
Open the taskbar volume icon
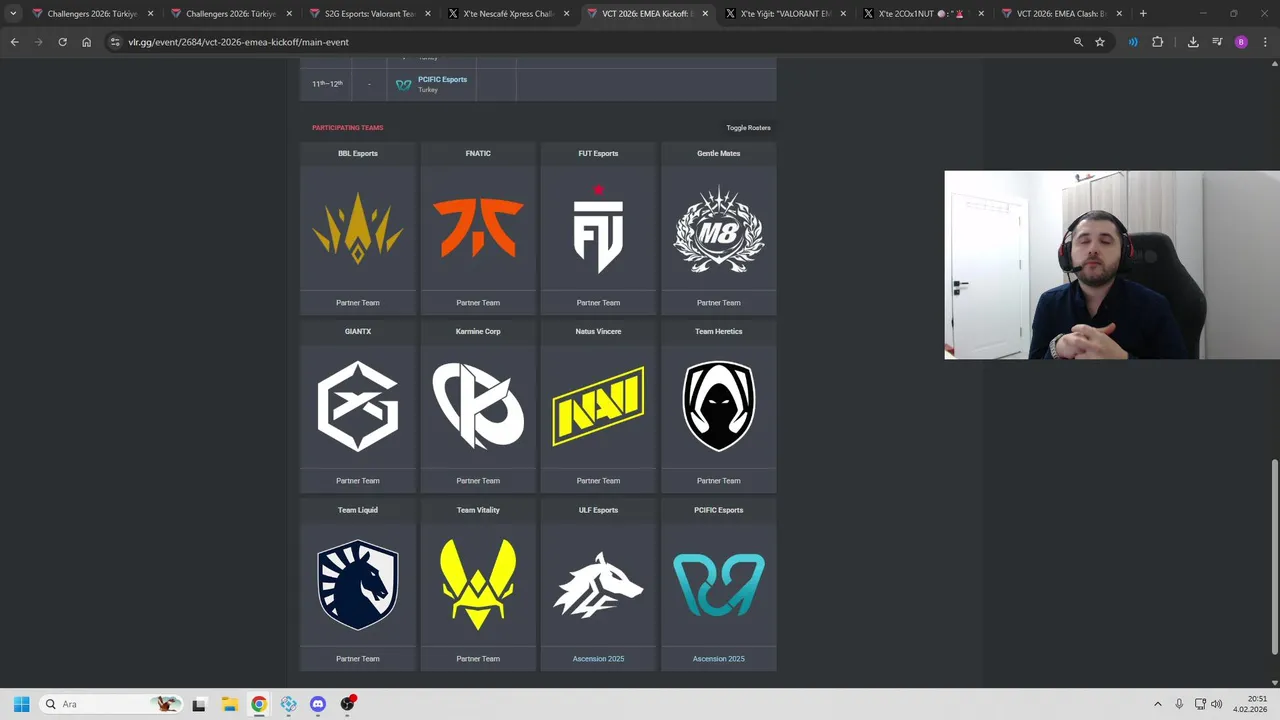1217,704
